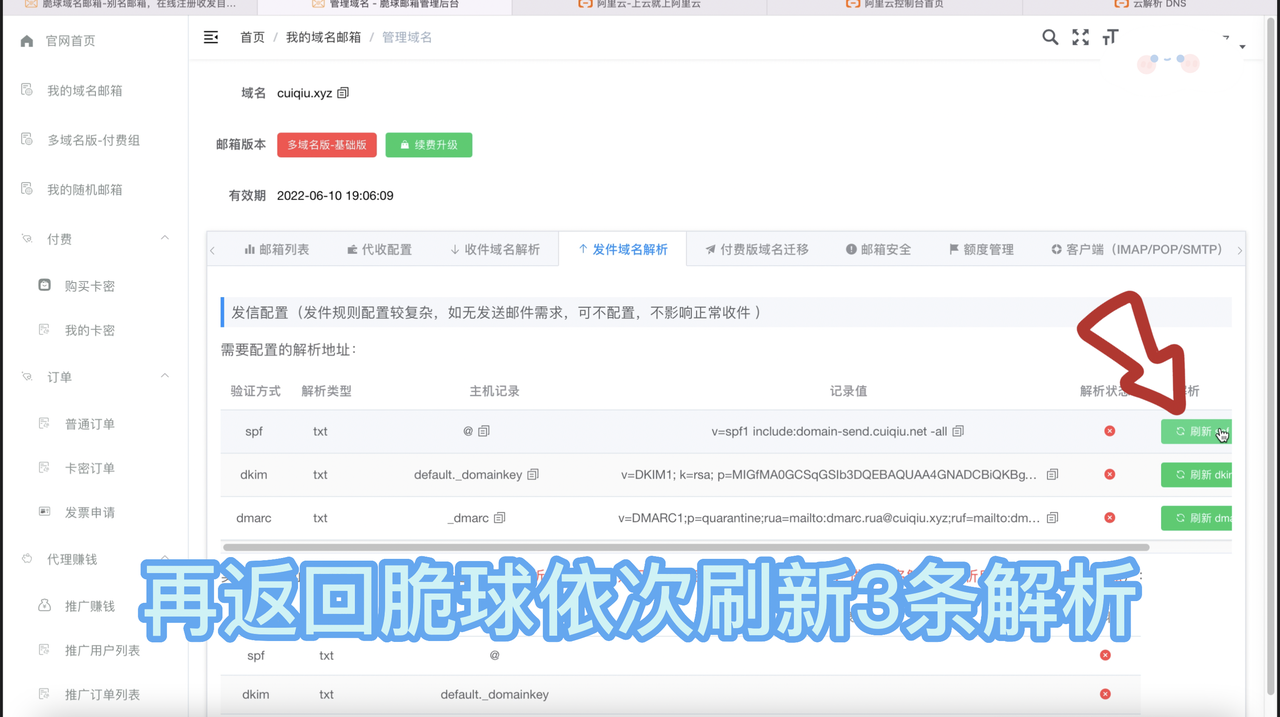Switch to 收件域名解析 tab
The width and height of the screenshot is (1280, 717).
click(x=494, y=249)
